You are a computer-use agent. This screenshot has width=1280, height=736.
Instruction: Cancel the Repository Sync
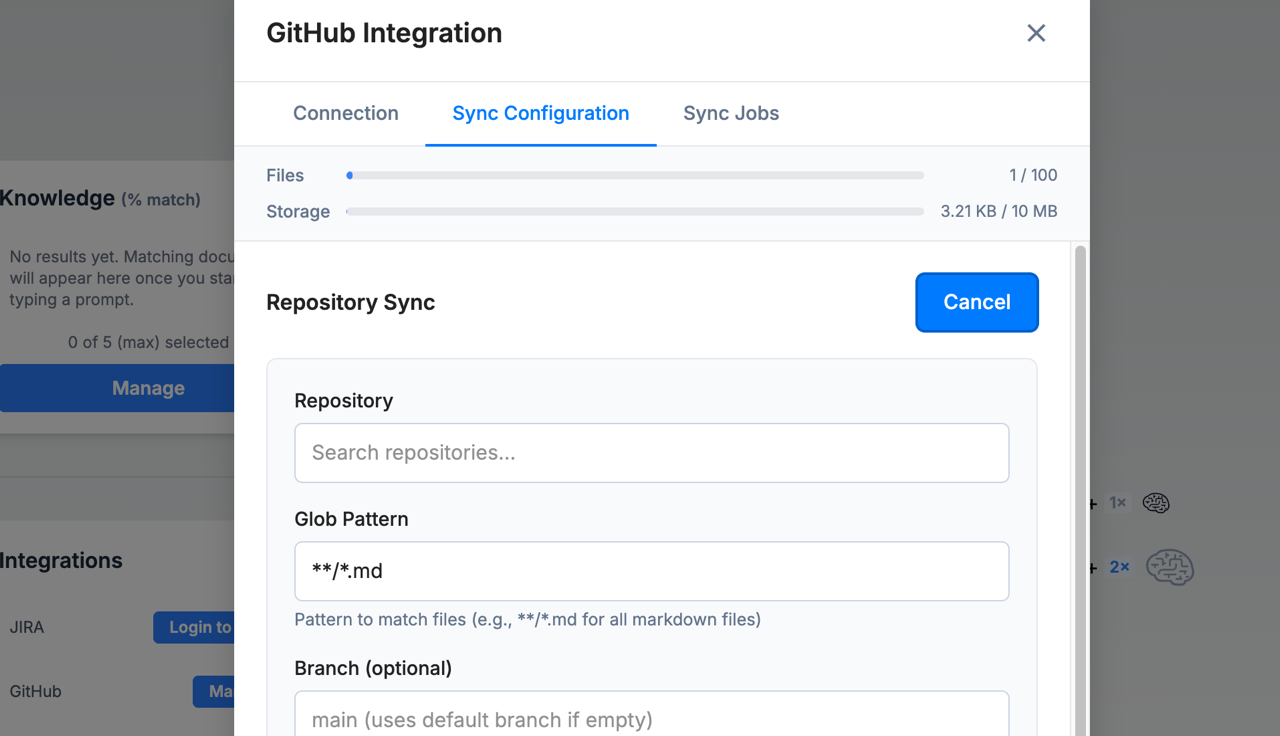[976, 302]
